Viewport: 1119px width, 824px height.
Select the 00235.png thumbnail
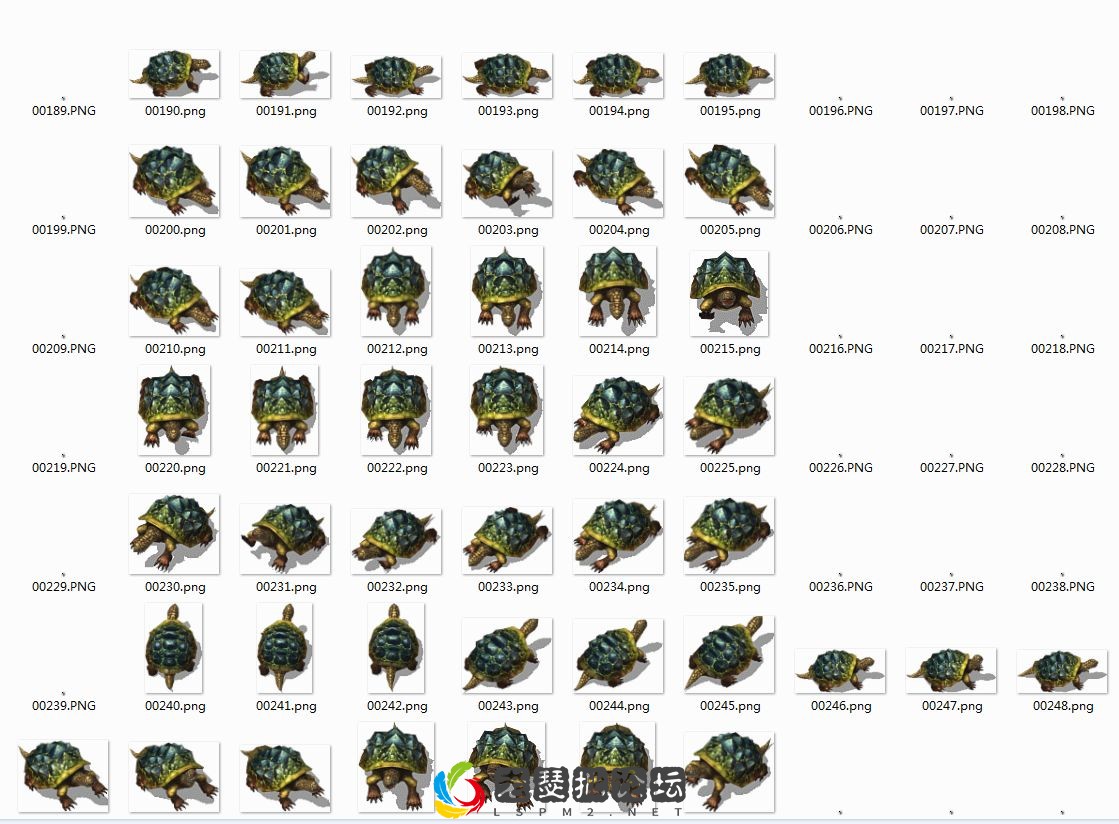point(729,536)
